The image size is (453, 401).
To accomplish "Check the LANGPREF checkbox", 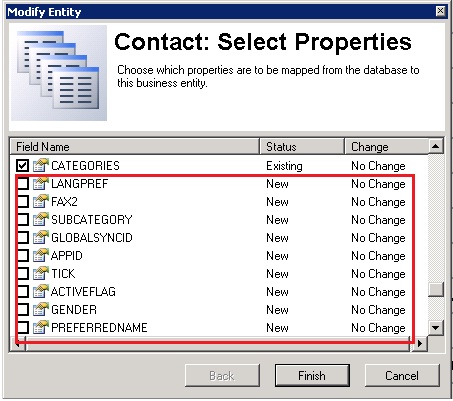I will click(22, 183).
